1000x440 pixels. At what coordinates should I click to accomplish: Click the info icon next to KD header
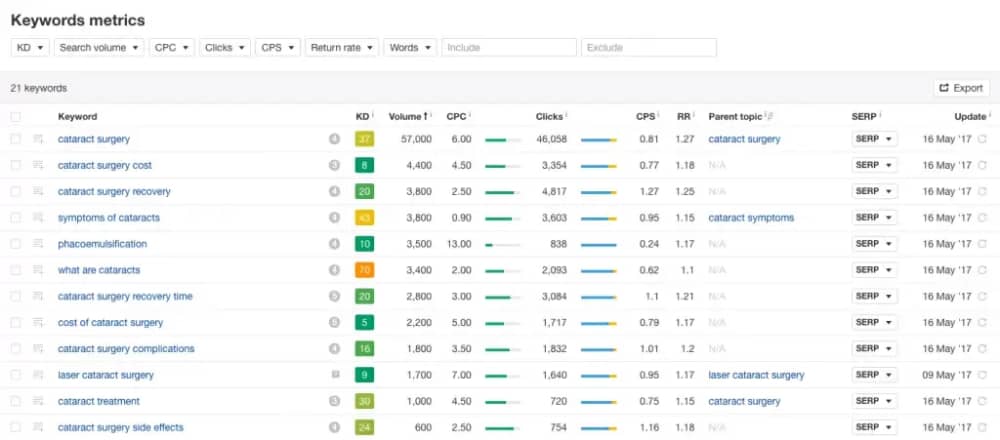pyautogui.click(x=374, y=117)
